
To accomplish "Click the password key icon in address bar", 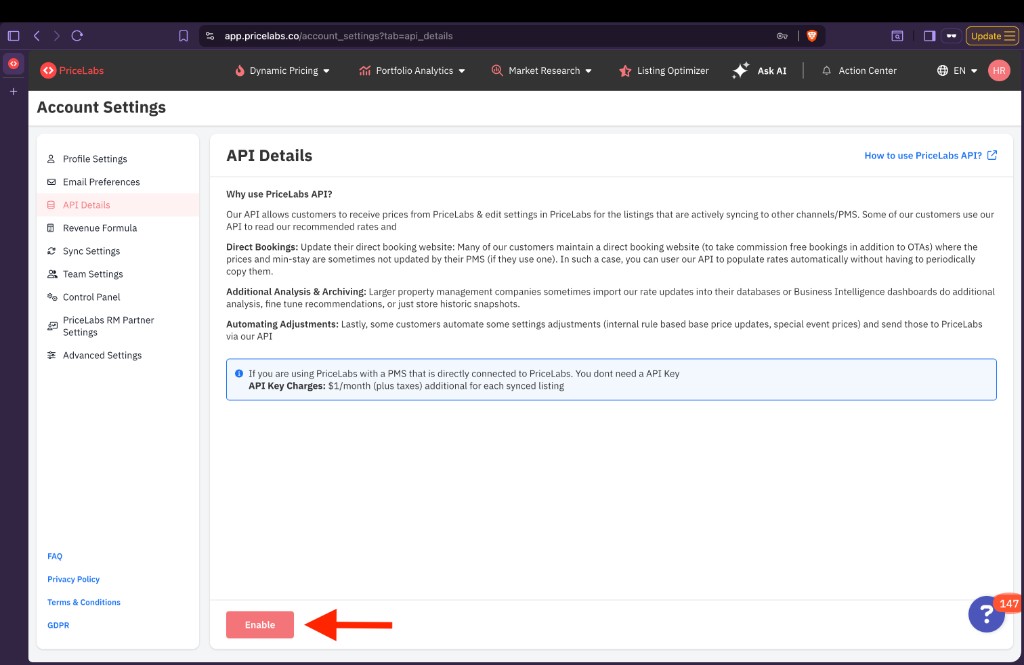I will (782, 36).
